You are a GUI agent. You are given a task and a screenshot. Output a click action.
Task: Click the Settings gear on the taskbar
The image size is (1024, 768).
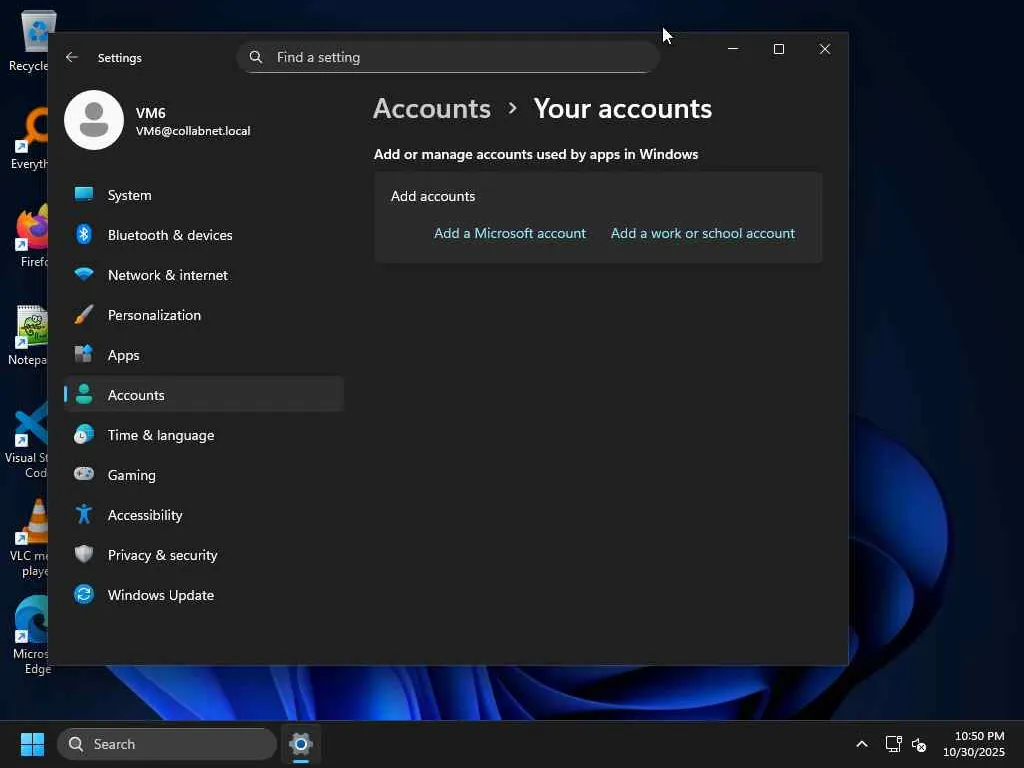(x=301, y=744)
